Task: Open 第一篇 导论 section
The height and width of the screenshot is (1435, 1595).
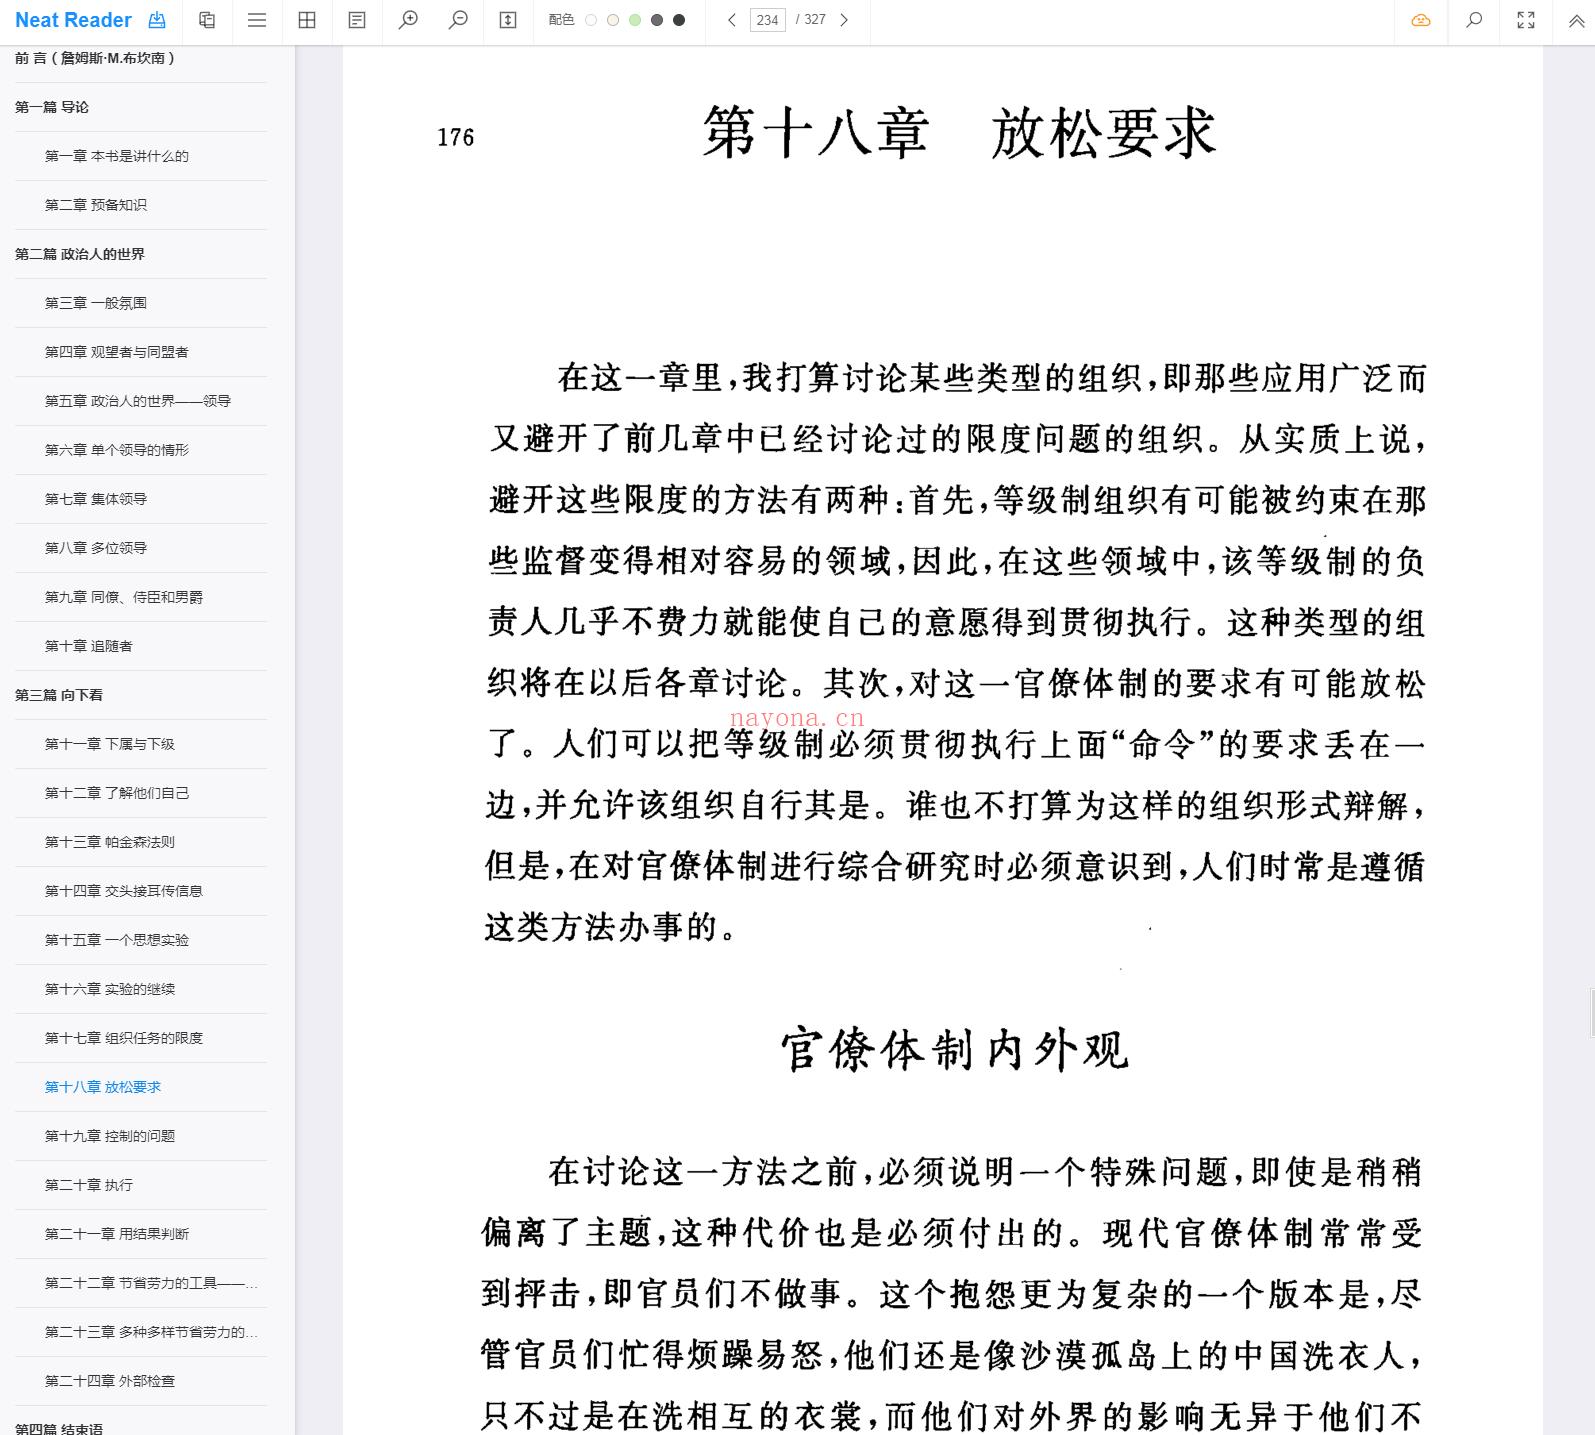Action: tap(52, 107)
